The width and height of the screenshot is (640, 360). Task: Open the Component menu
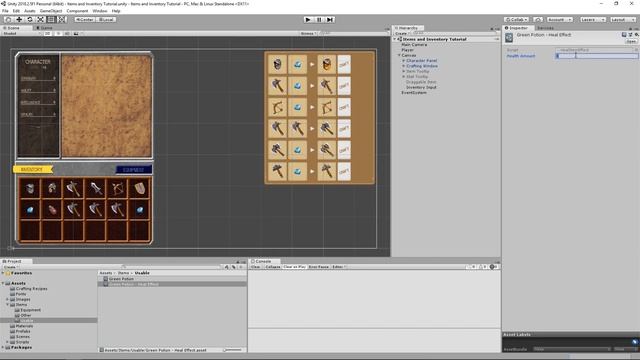click(x=77, y=11)
